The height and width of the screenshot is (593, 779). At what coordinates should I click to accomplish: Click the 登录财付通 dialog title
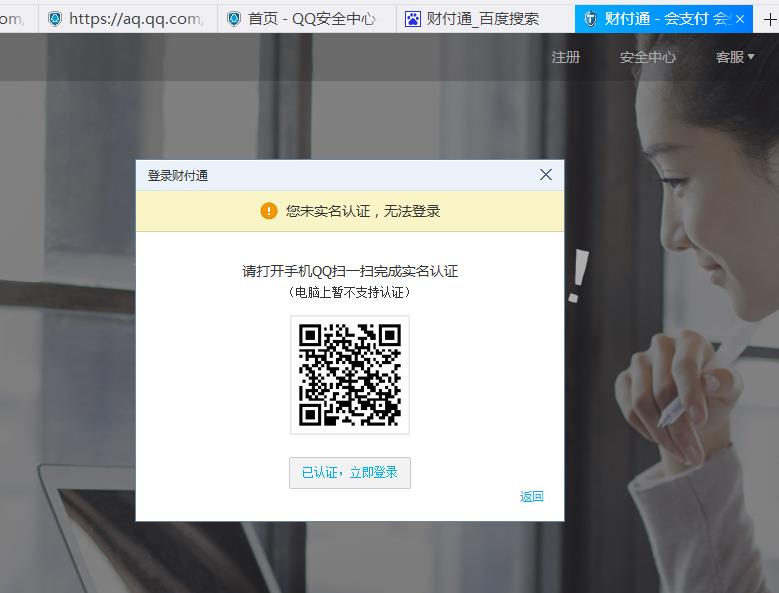point(178,175)
